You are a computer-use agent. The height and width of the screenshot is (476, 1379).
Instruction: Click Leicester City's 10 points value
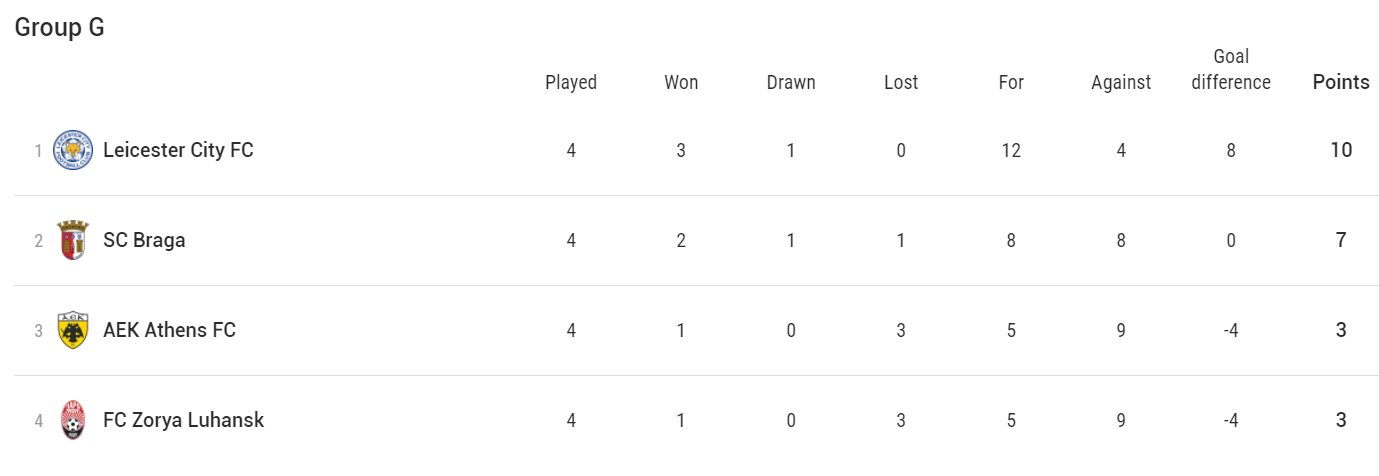1341,150
